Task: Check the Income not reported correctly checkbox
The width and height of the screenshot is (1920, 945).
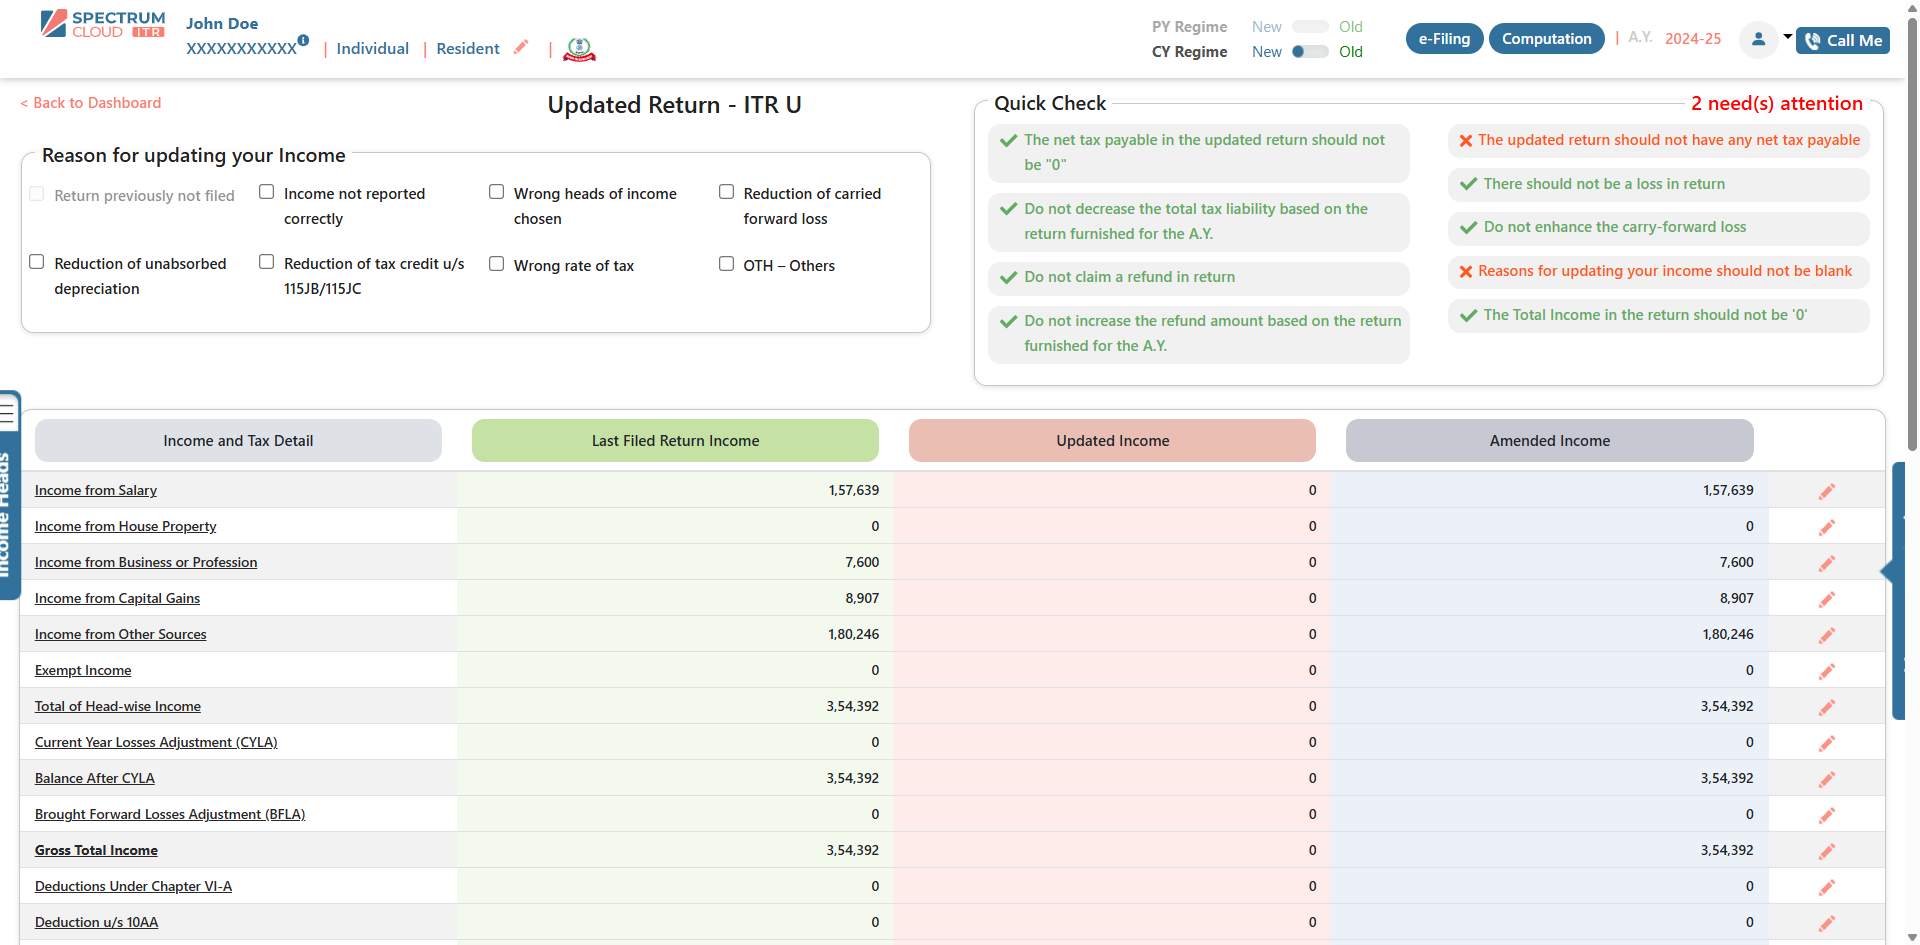Action: 266,191
